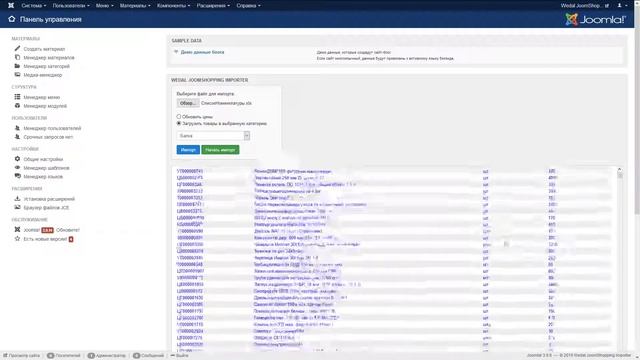The height and width of the screenshot is (360, 640).
Task: Click the Обновите! Joomla update link
Action: 68,230
